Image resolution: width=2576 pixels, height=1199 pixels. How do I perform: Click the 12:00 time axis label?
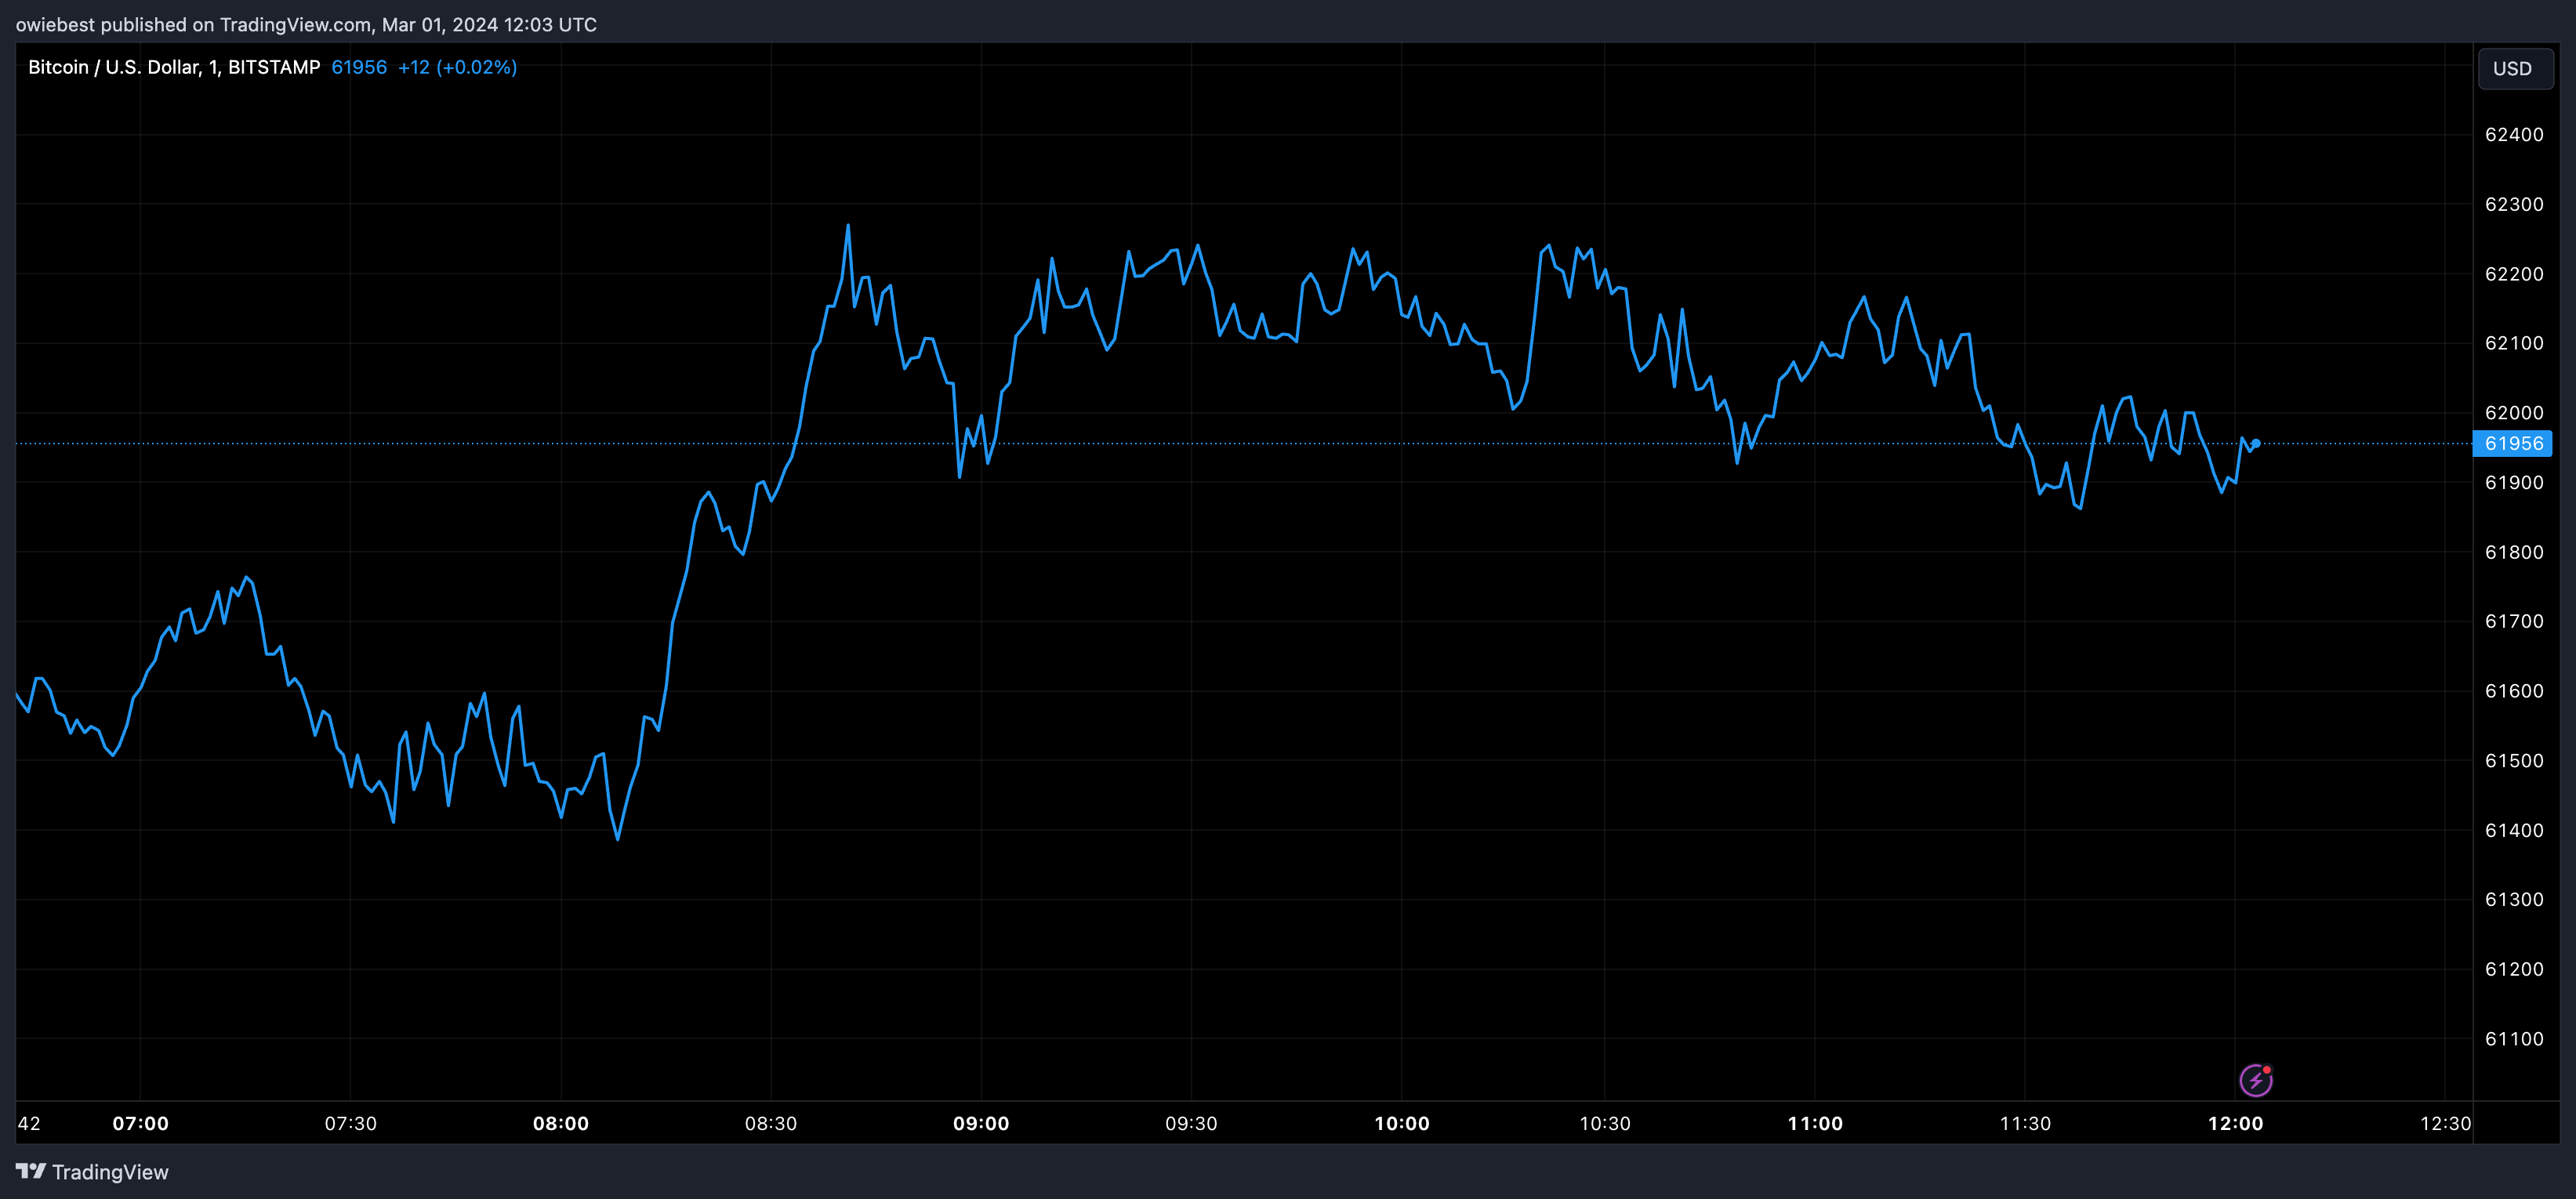click(x=2235, y=1123)
